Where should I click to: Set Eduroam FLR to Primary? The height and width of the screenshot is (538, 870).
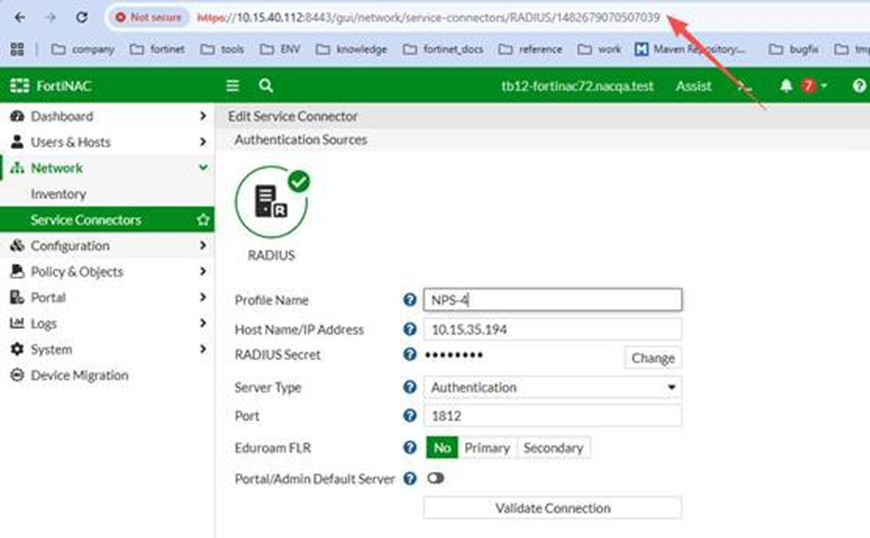pyautogui.click(x=487, y=448)
